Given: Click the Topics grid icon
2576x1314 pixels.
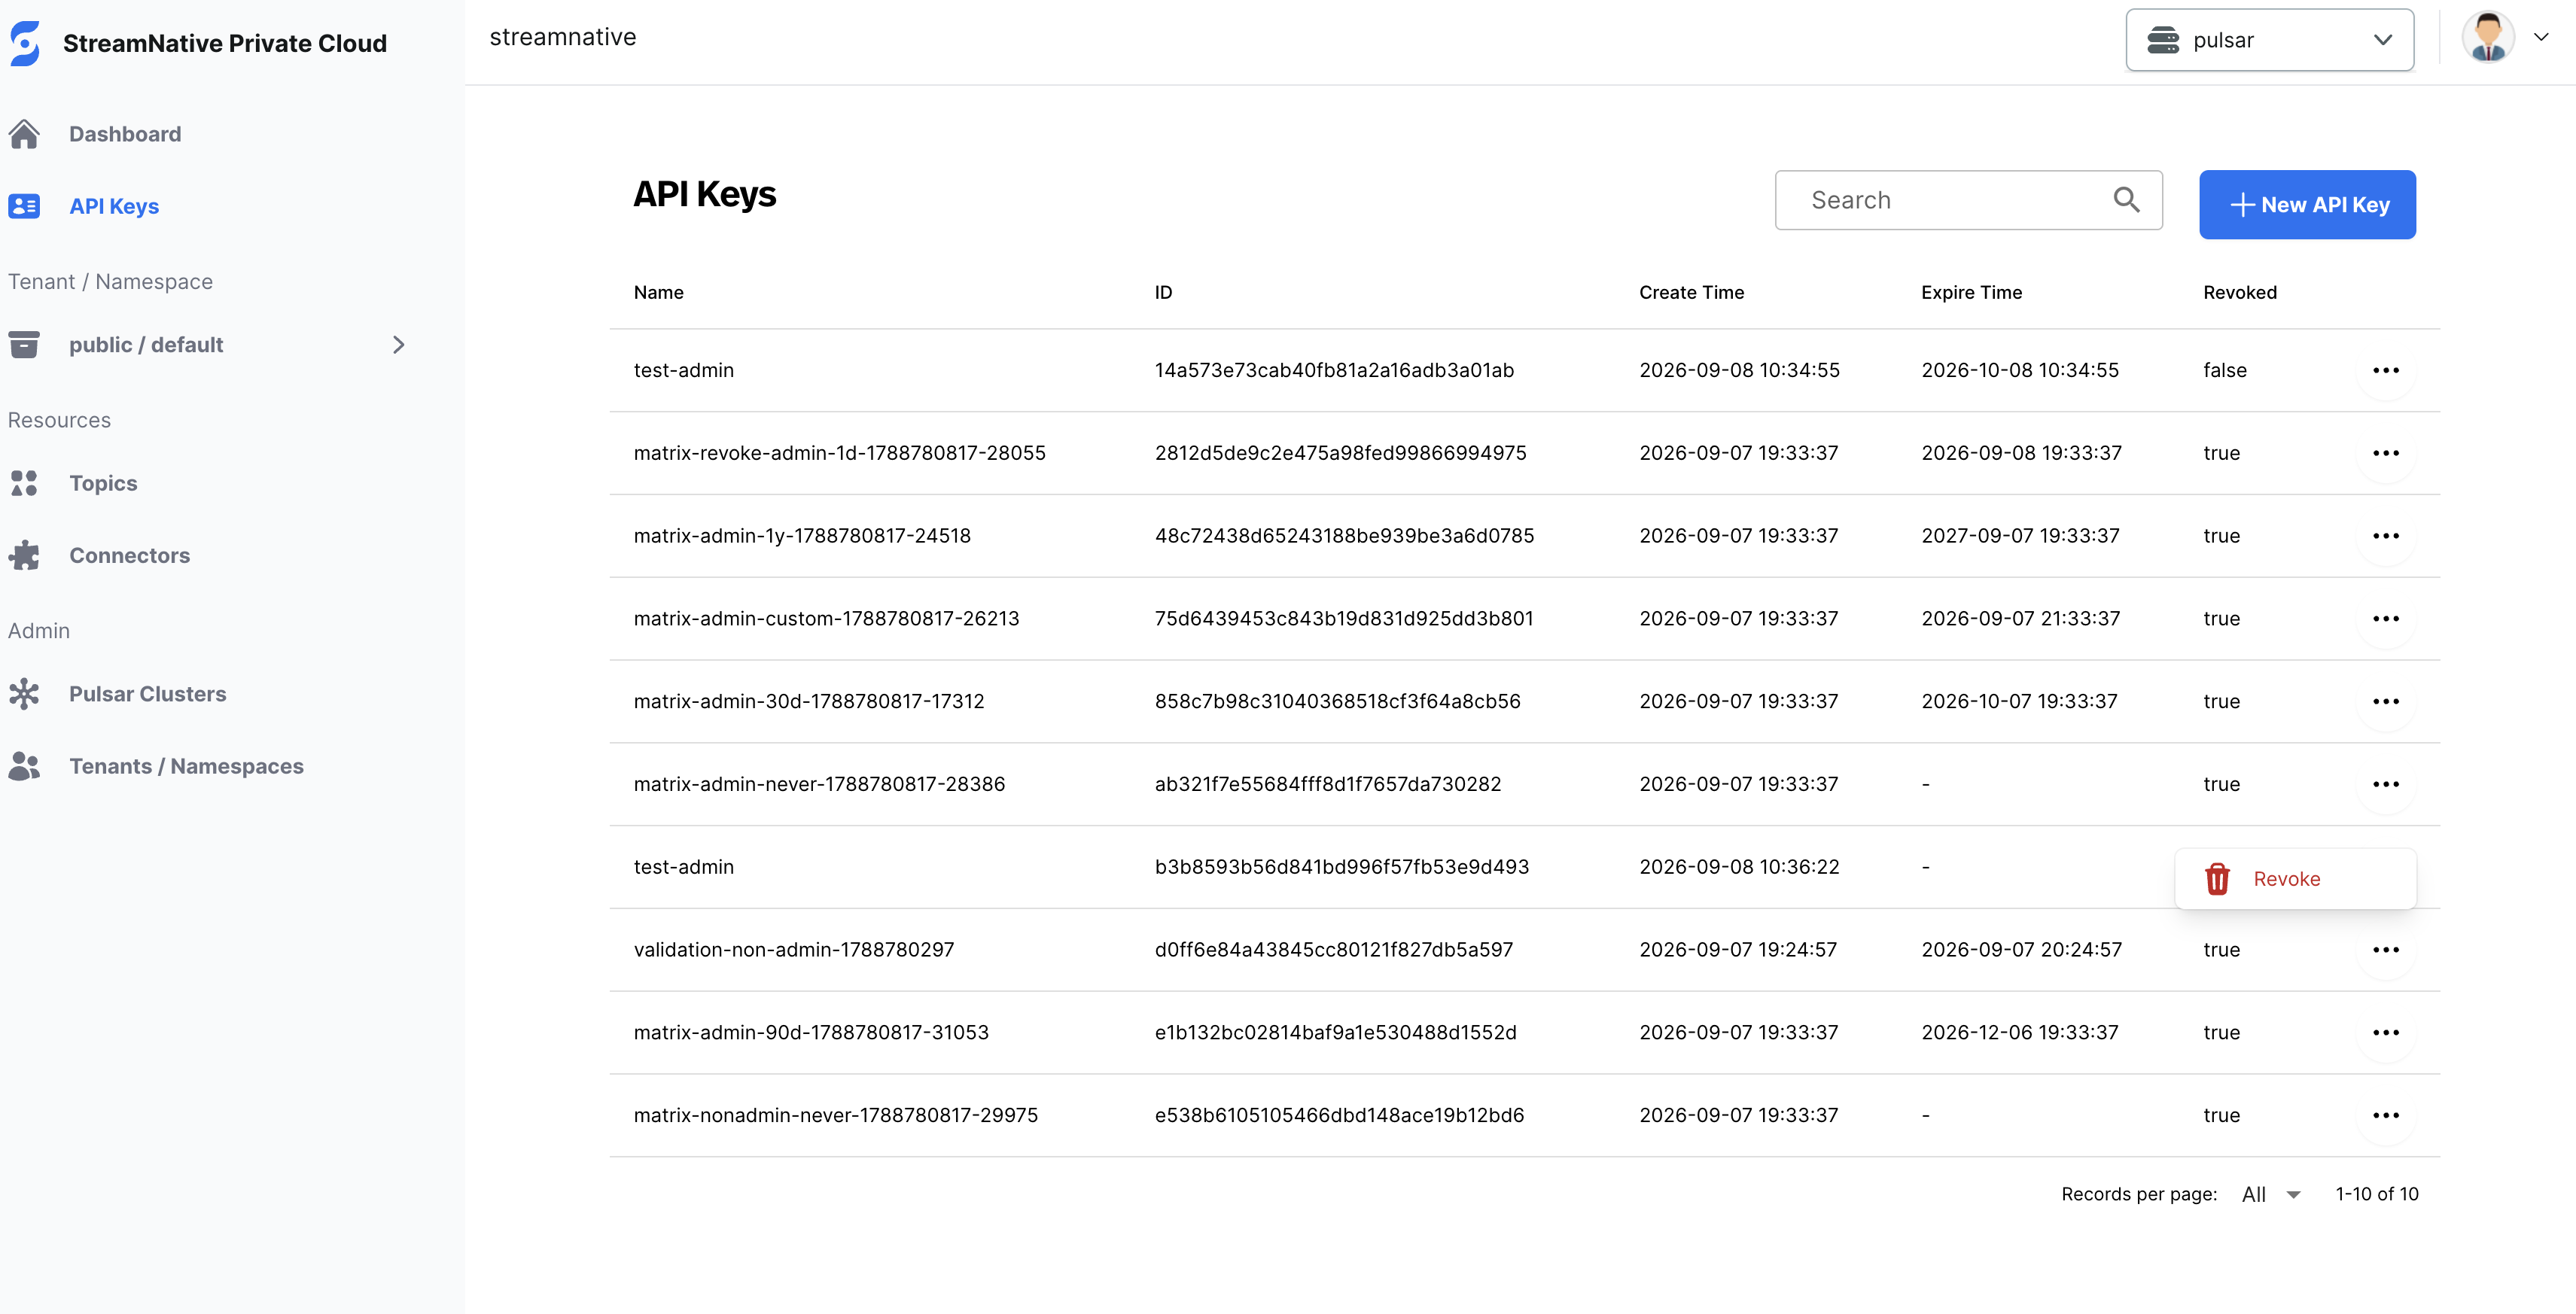Looking at the screenshot, I should pyautogui.click(x=24, y=483).
